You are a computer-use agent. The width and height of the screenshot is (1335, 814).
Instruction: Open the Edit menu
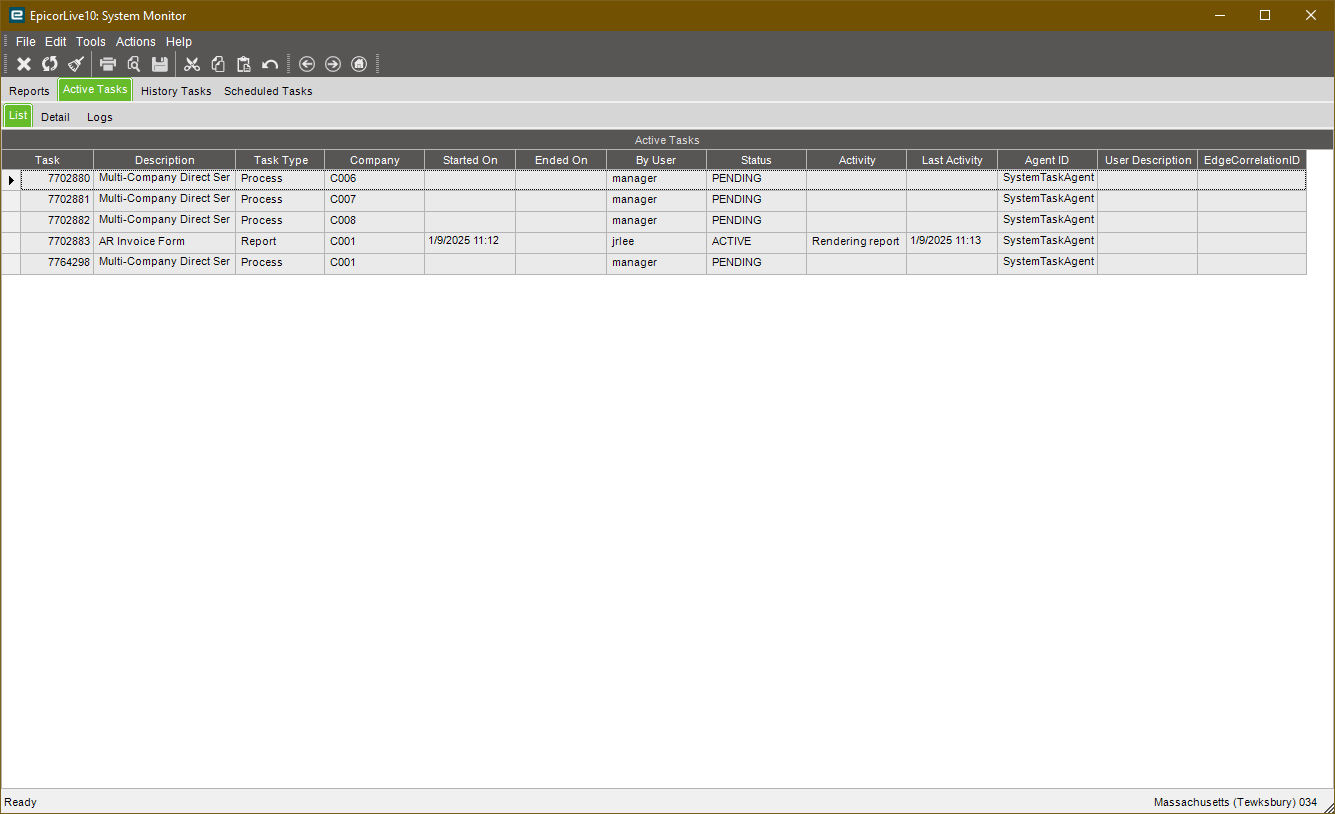pos(56,42)
